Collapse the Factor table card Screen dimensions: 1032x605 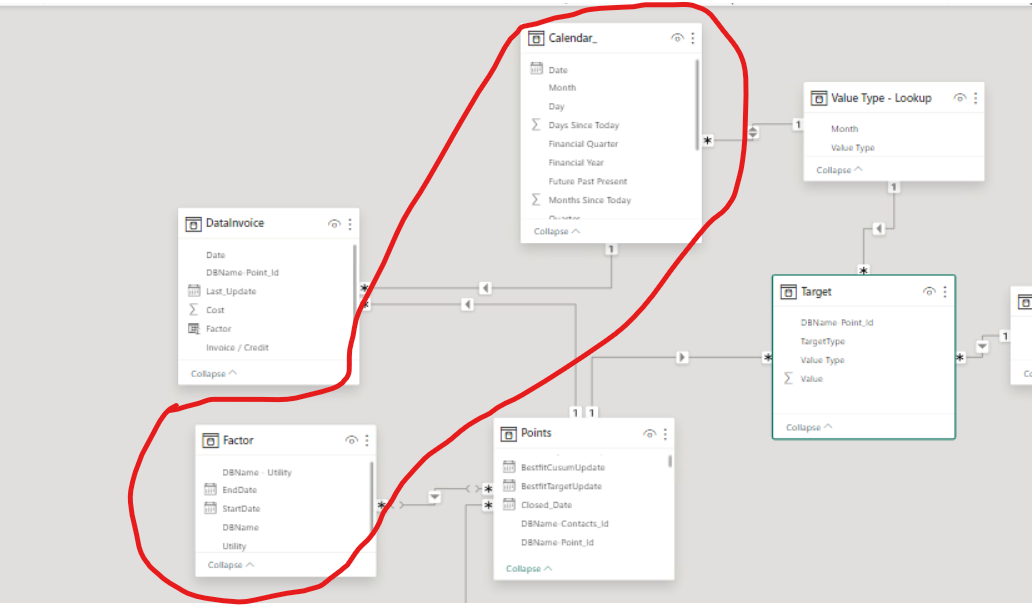tap(231, 565)
